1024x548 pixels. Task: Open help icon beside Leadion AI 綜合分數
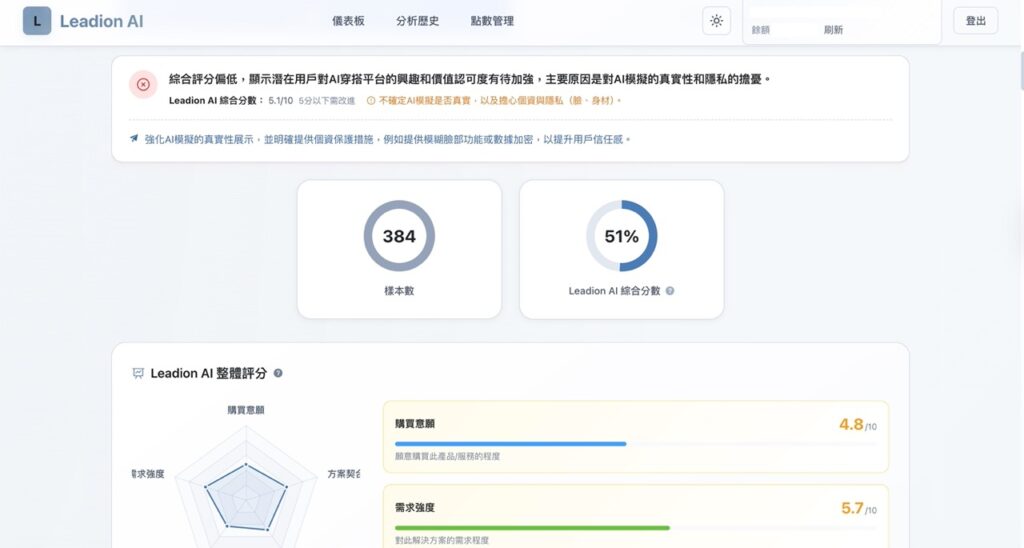pos(669,291)
